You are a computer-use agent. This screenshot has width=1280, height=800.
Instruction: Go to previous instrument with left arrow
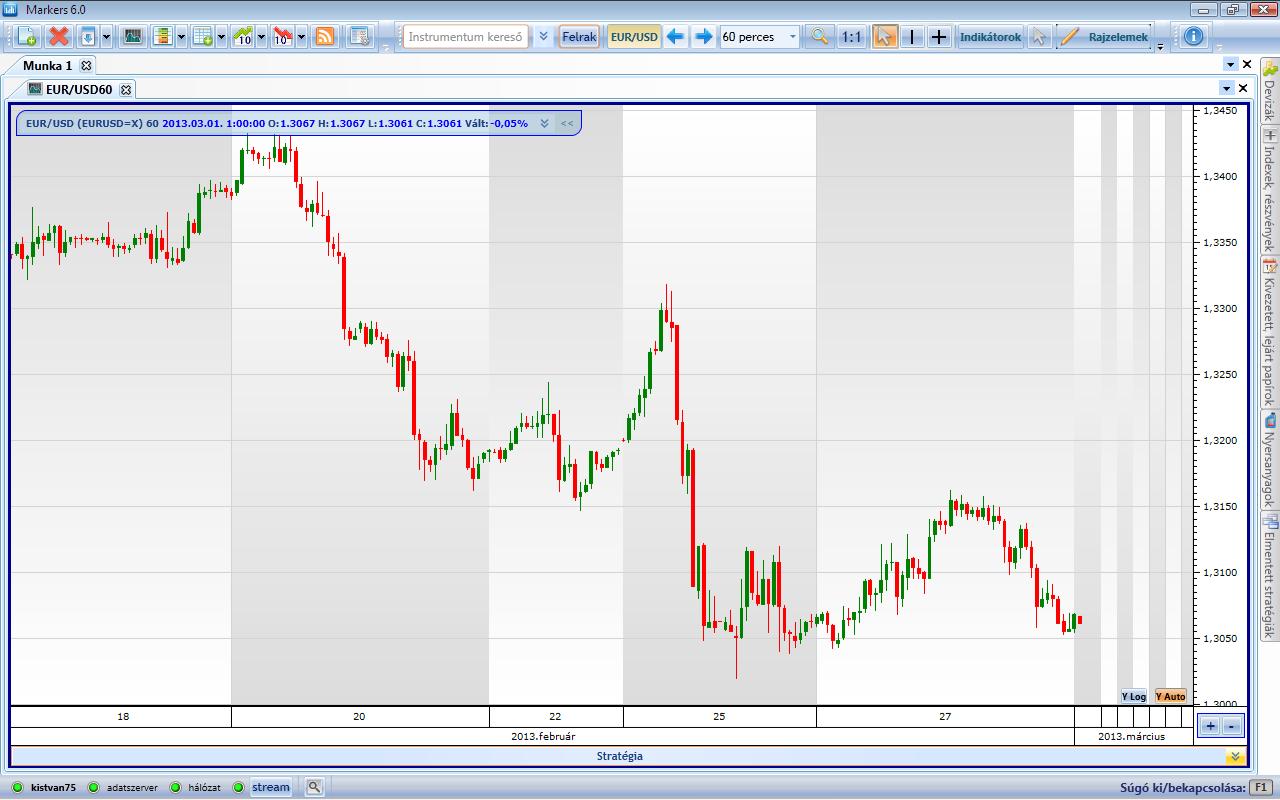pyautogui.click(x=676, y=37)
